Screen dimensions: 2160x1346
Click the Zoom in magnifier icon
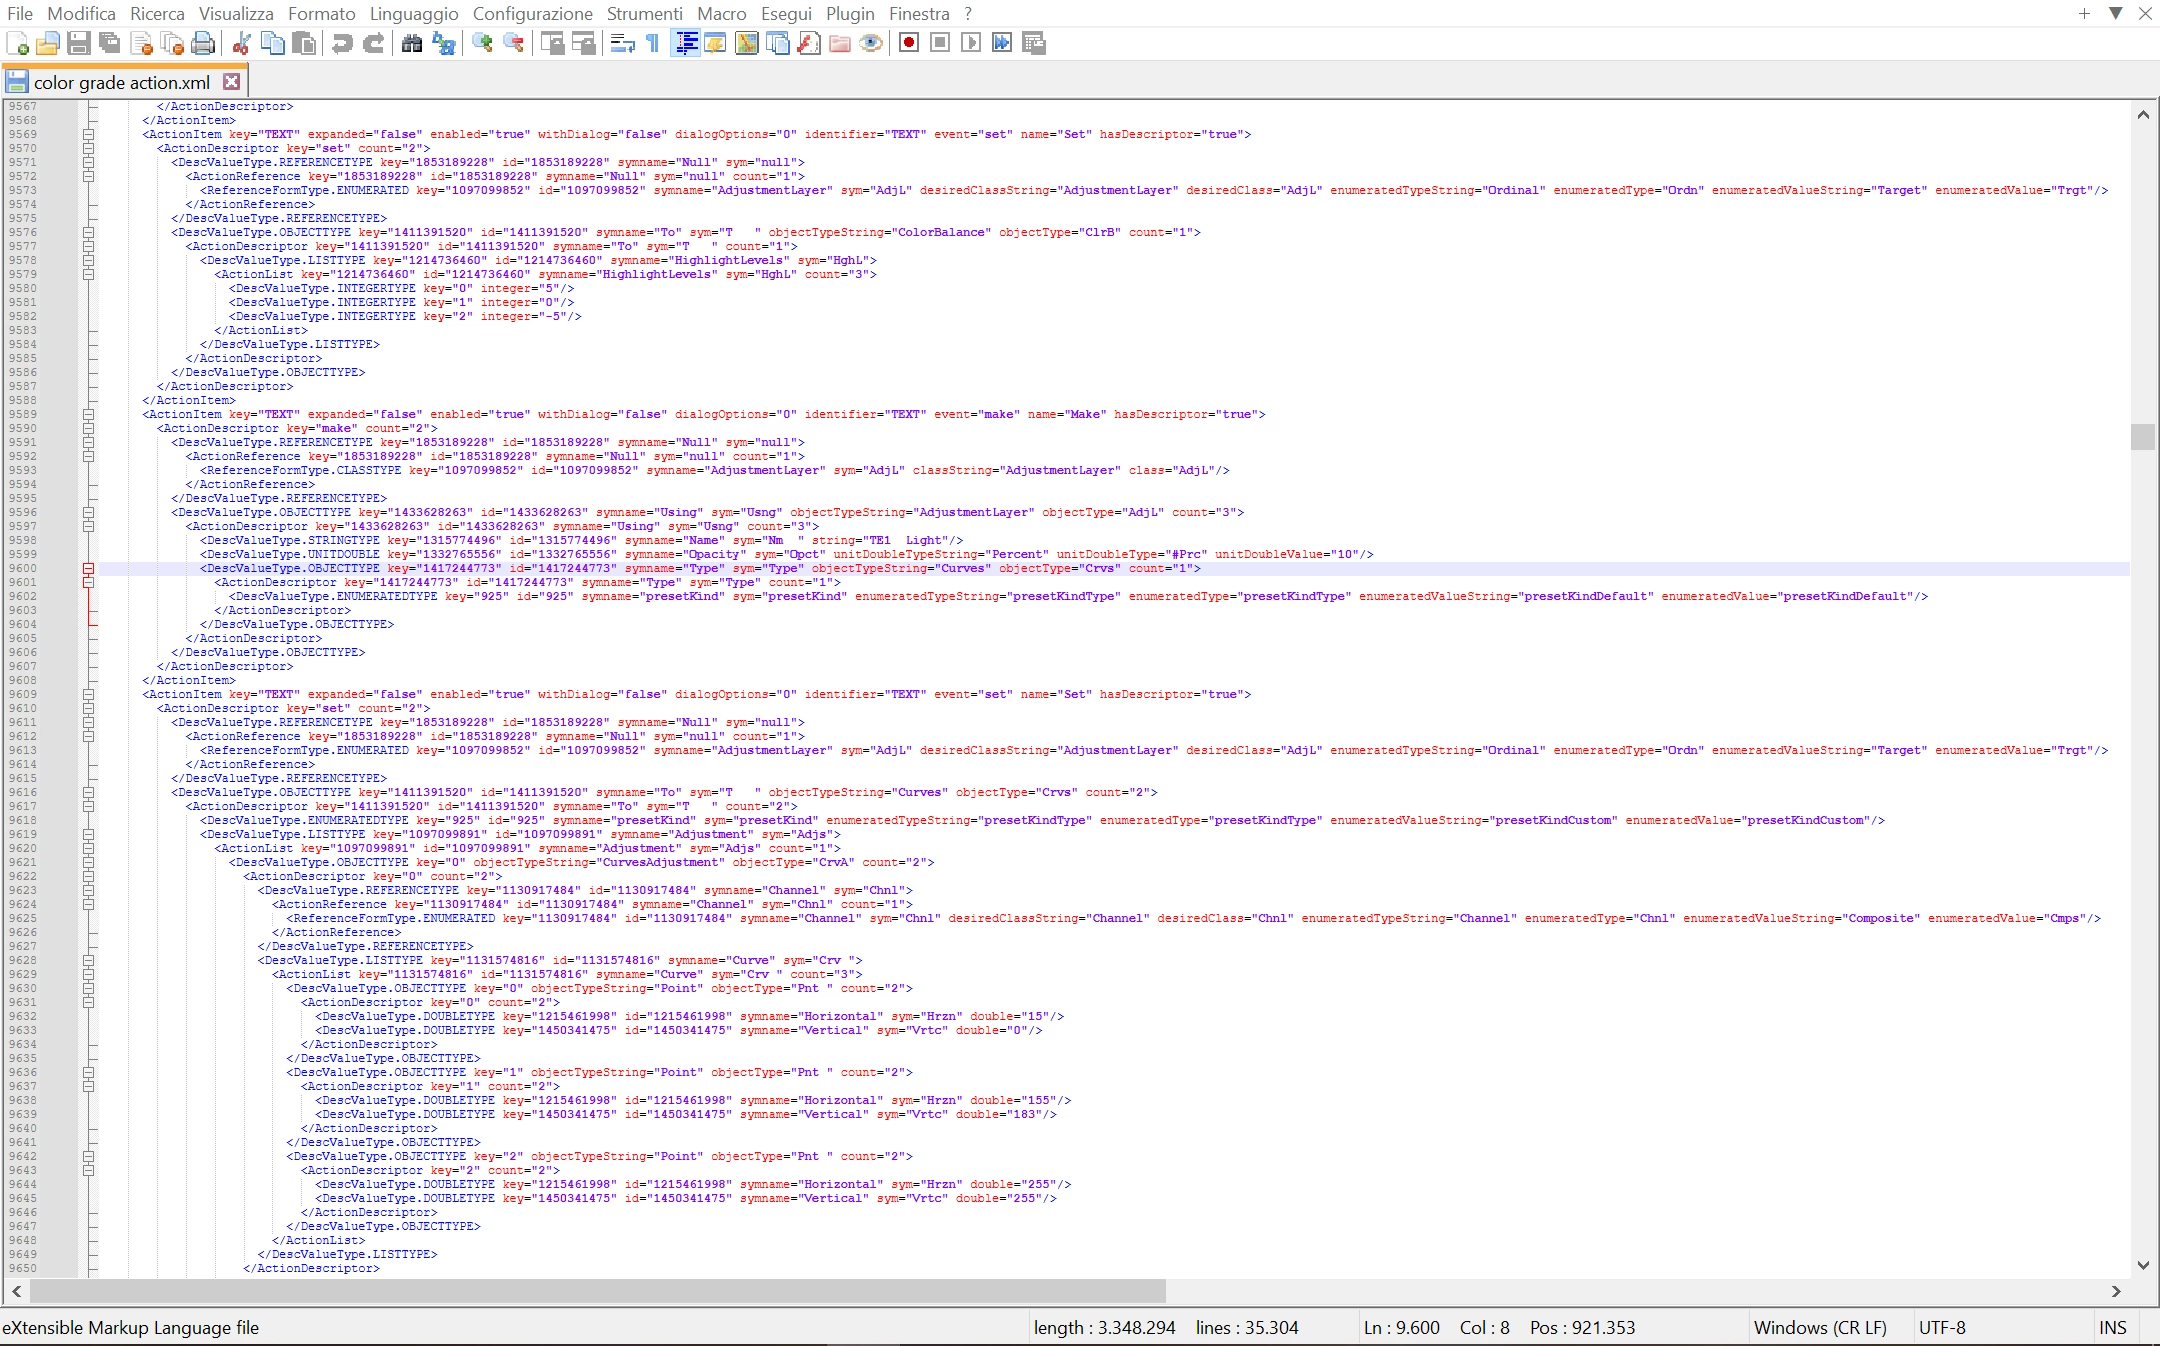[482, 43]
